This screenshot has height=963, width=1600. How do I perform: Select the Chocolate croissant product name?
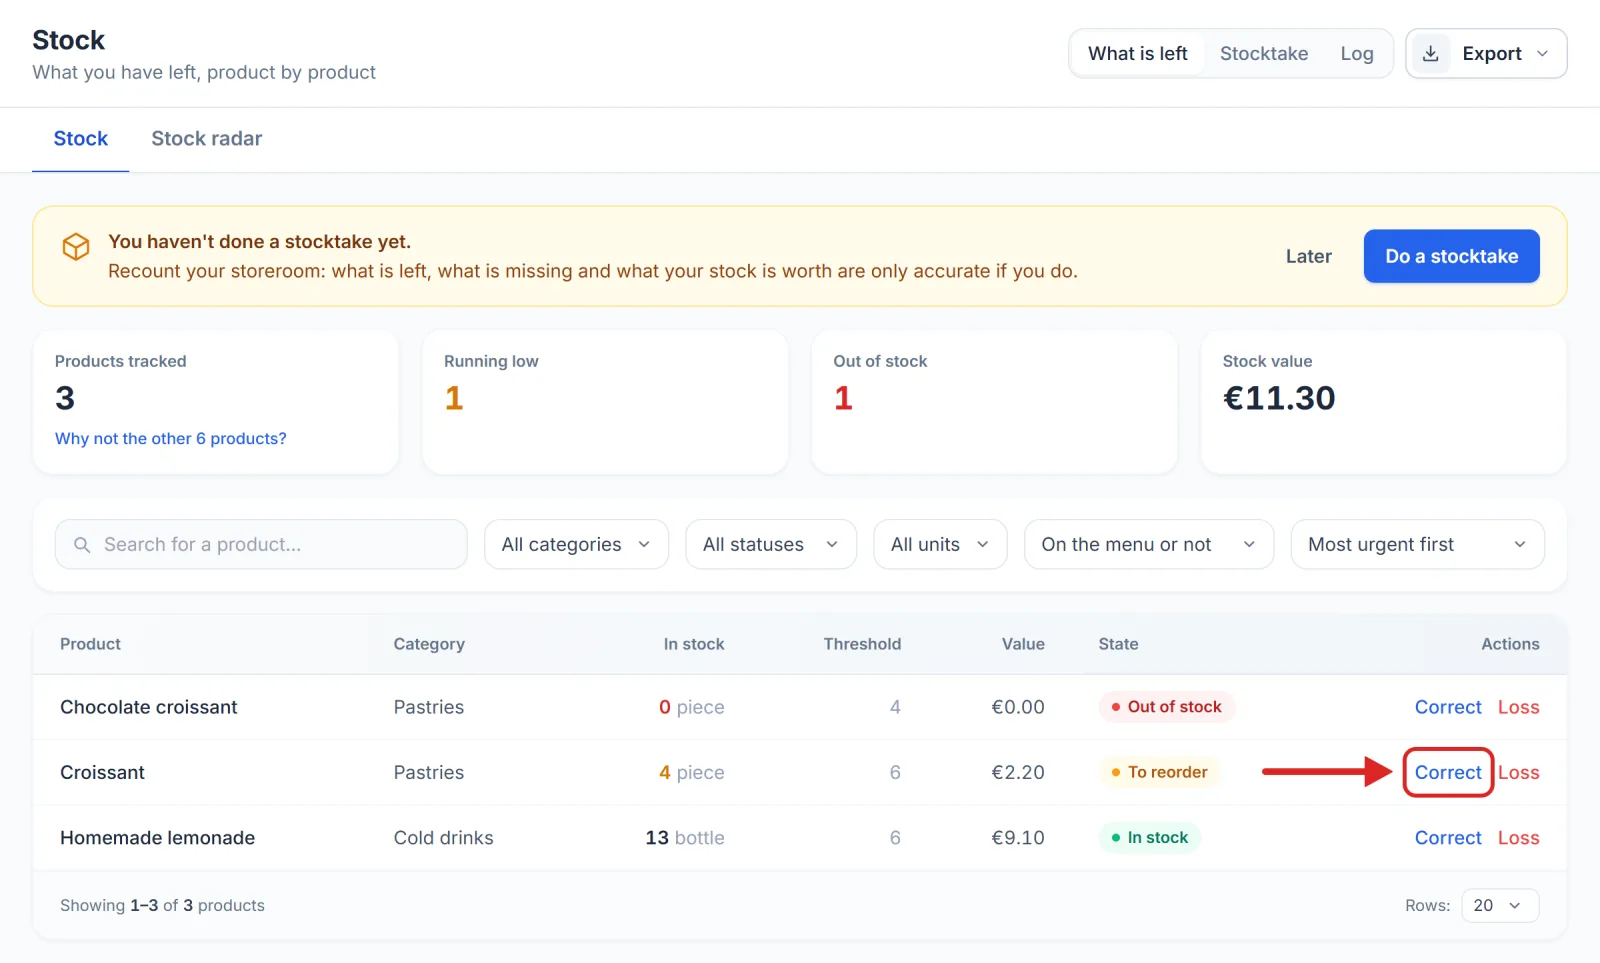coord(149,707)
